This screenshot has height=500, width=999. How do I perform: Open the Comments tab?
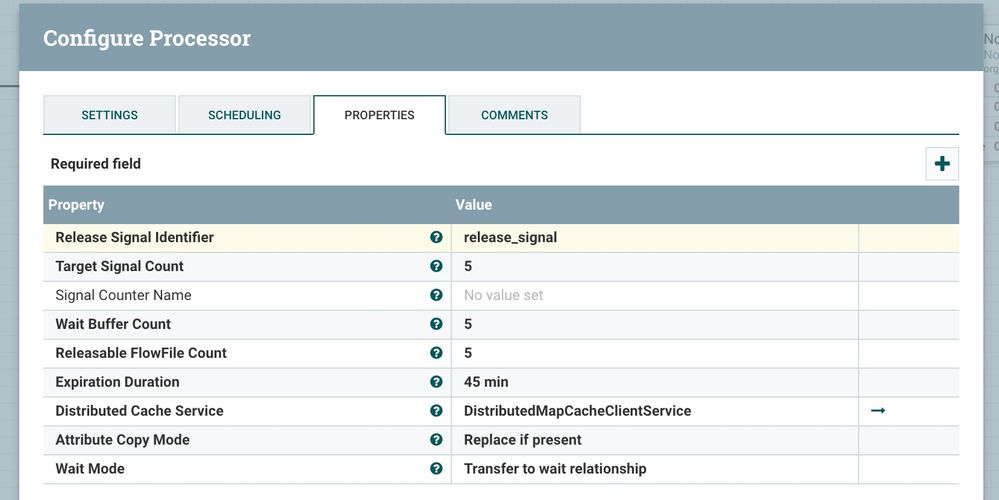[514, 115]
